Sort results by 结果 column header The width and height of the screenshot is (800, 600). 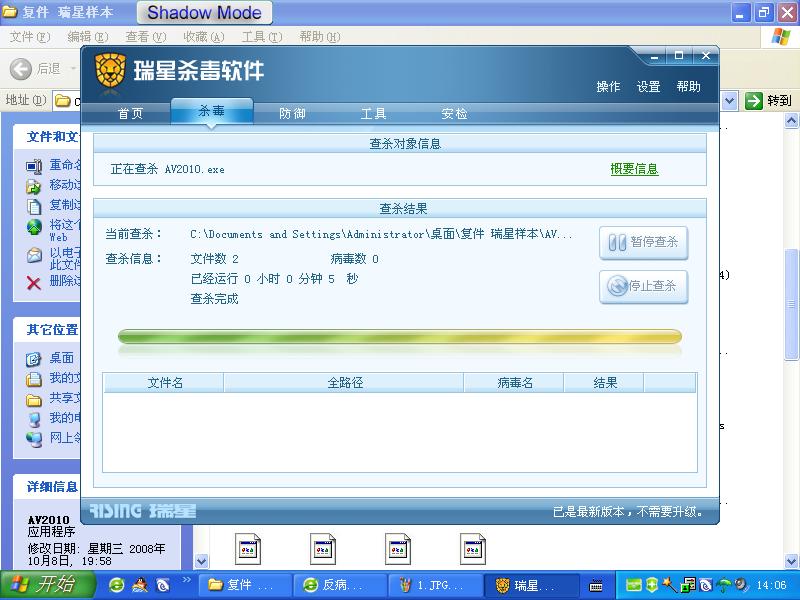604,383
